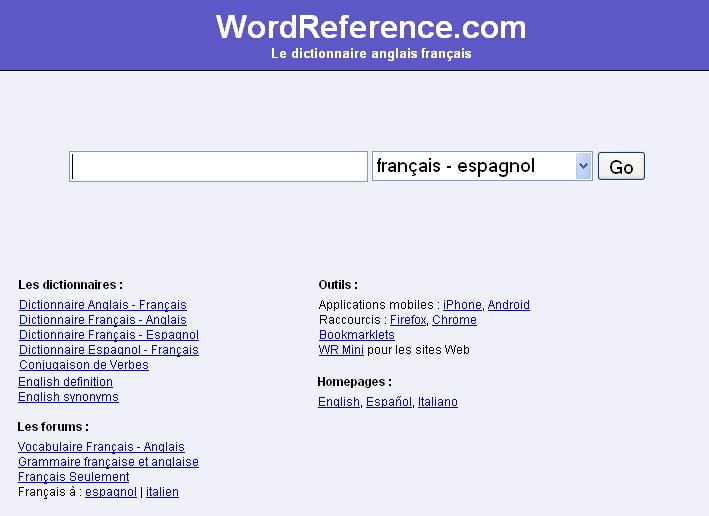
Task: Click the 'Les forums :' heading
Action: tap(53, 427)
